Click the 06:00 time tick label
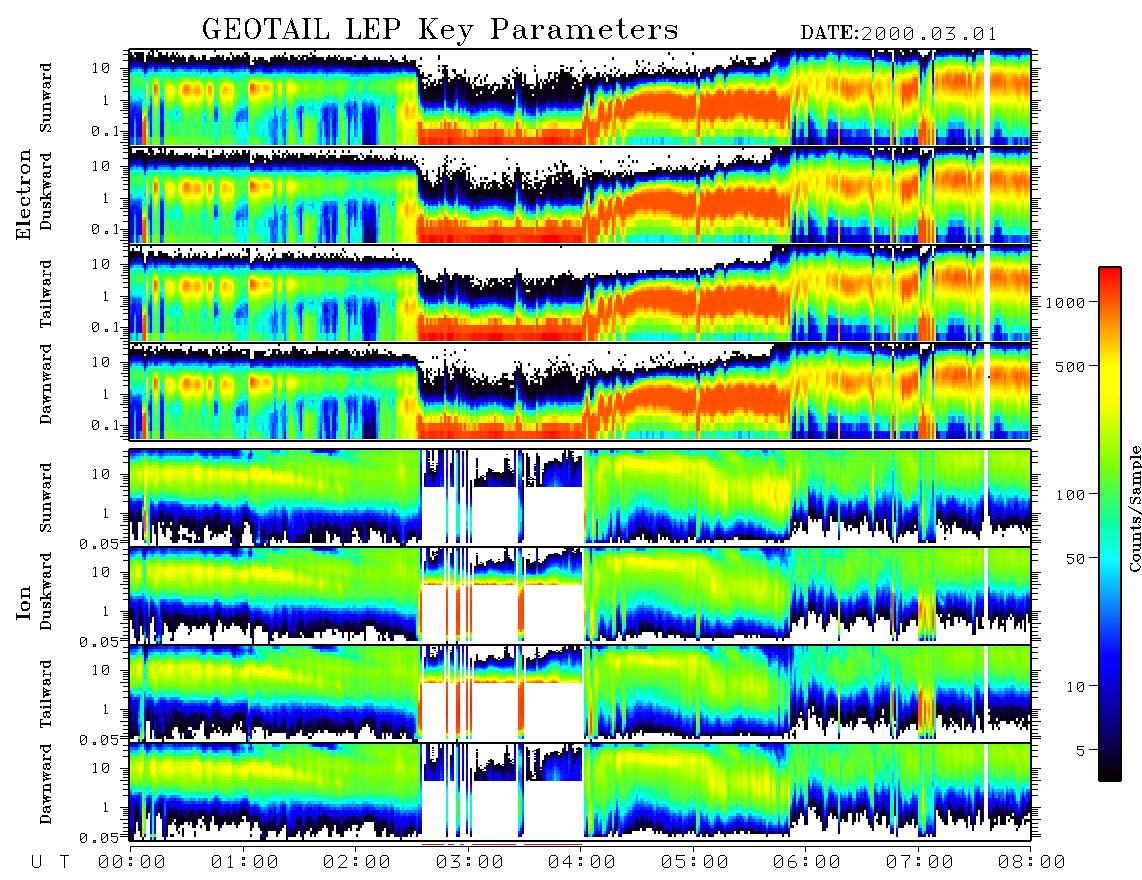 (x=806, y=862)
